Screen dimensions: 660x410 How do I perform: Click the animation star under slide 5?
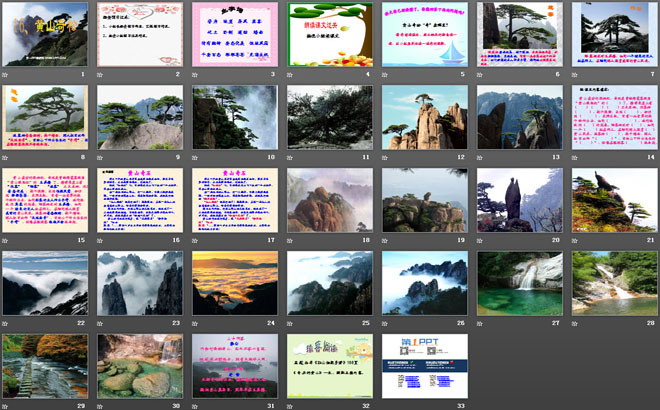coord(387,74)
